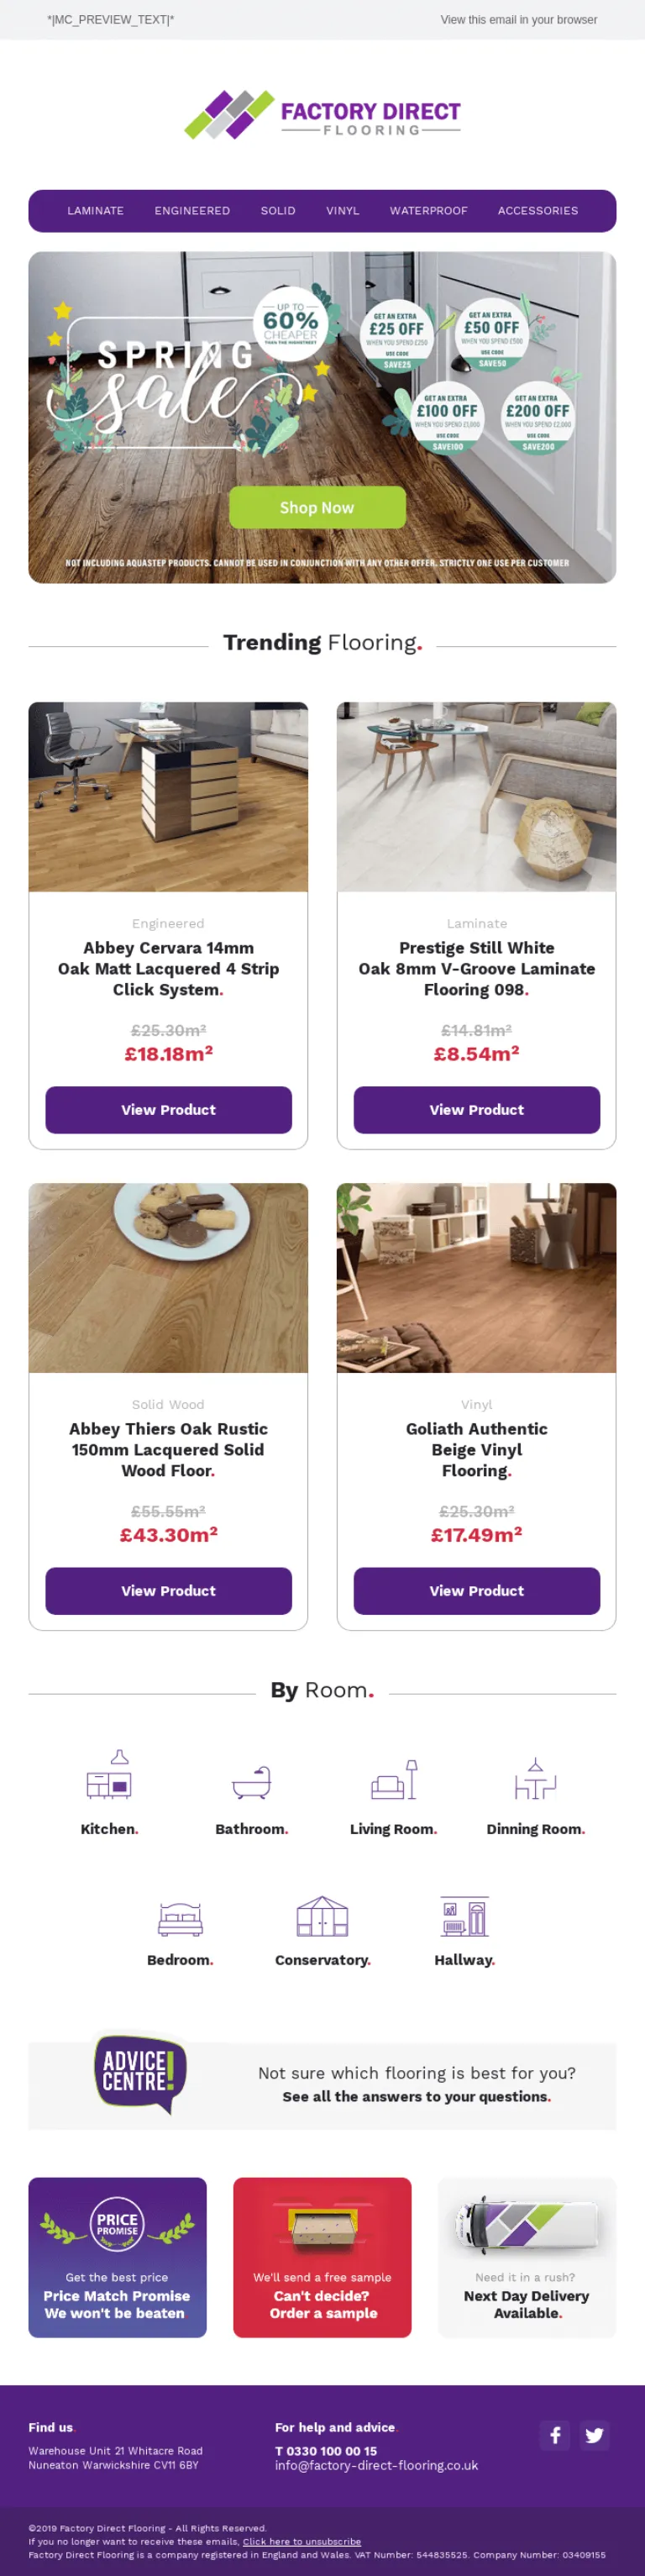Click the Advice Centre speech bubble logo
This screenshot has height=2576, width=645.
[x=140, y=2071]
